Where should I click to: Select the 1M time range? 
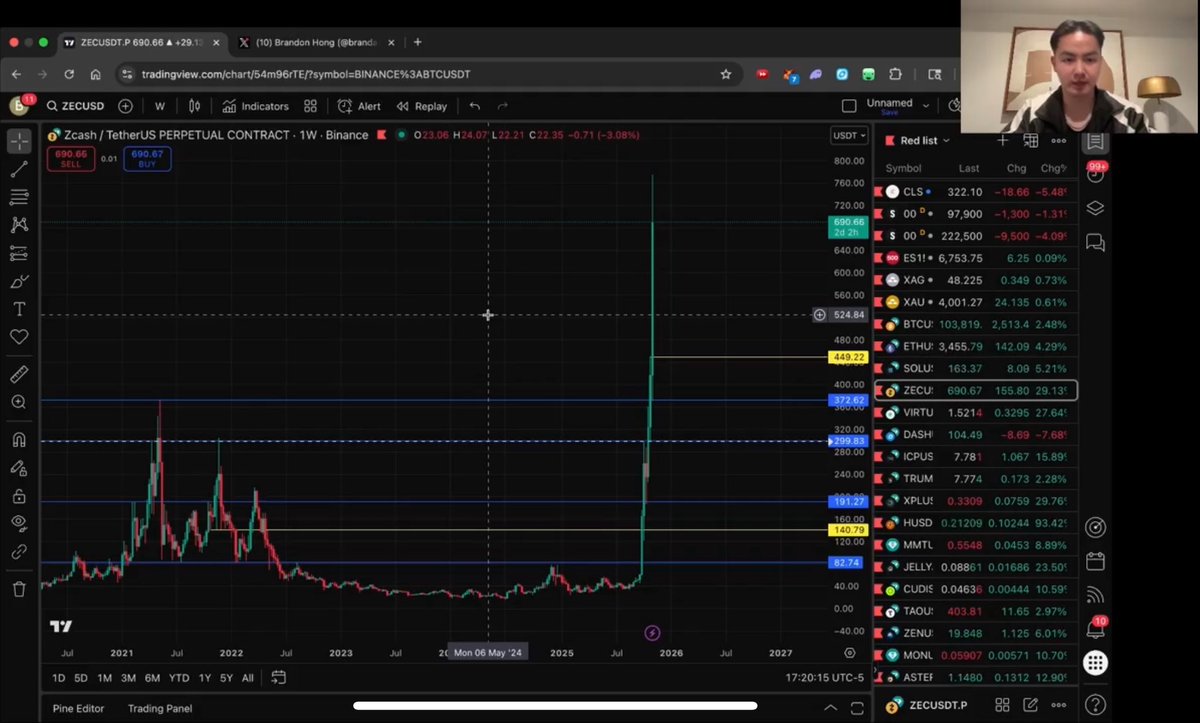point(104,678)
